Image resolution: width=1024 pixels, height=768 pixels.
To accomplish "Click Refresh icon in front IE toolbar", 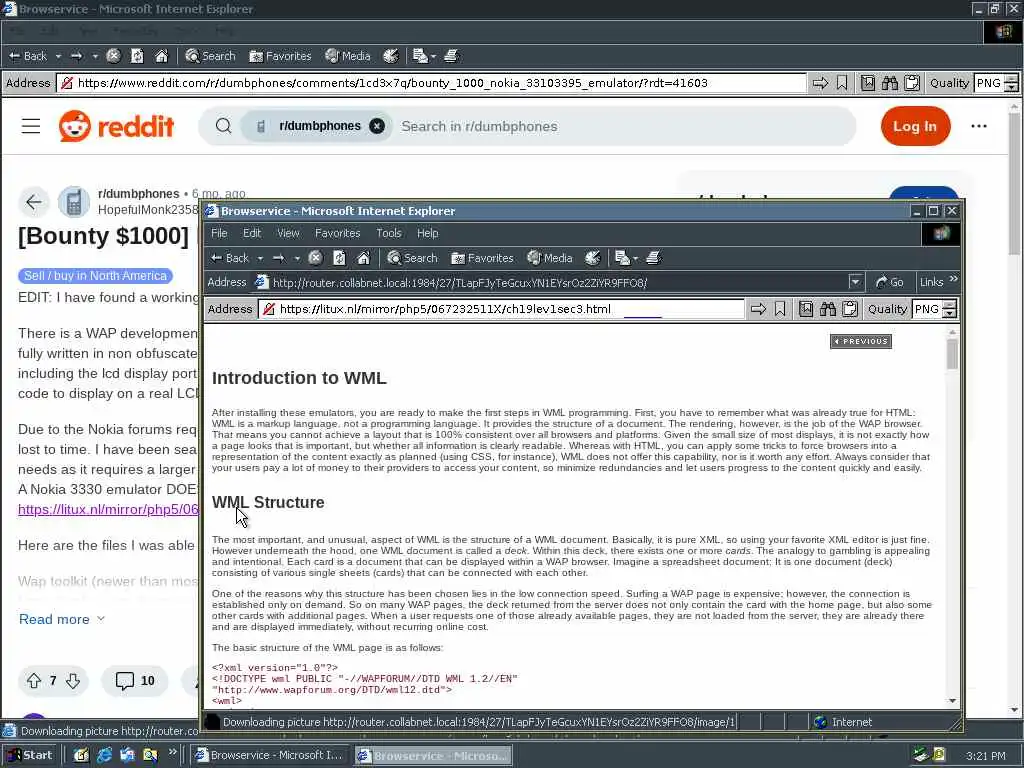I will (x=339, y=258).
